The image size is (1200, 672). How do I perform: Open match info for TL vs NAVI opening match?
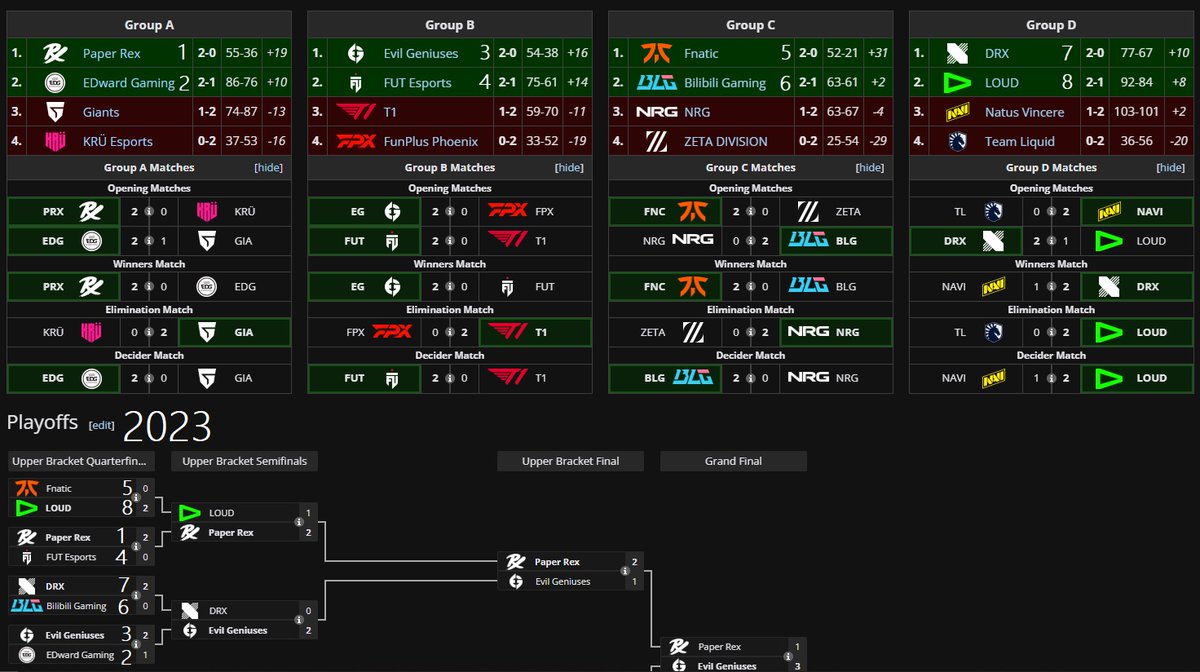coord(1051,212)
